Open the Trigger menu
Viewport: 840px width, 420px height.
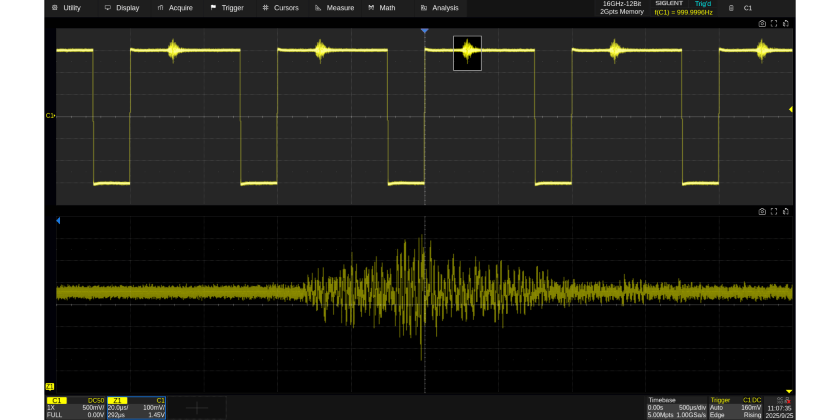coord(226,7)
